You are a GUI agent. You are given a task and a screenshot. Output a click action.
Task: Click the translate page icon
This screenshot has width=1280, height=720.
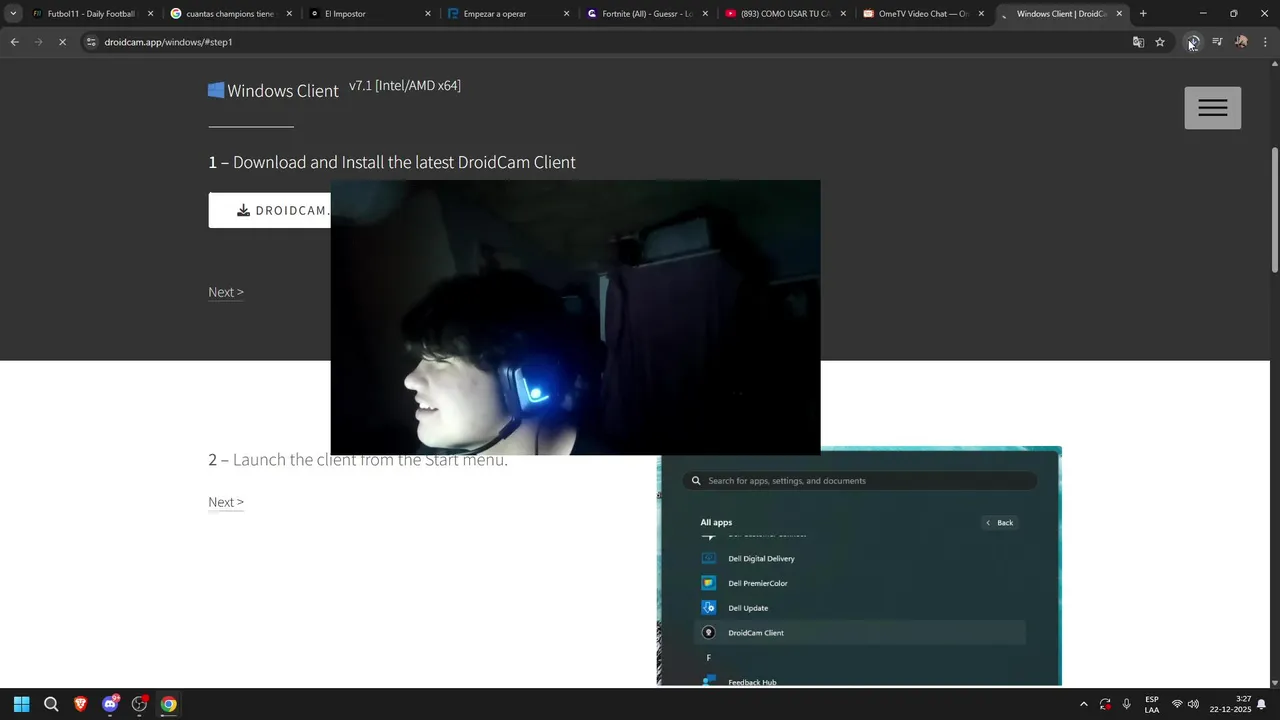point(1138,42)
